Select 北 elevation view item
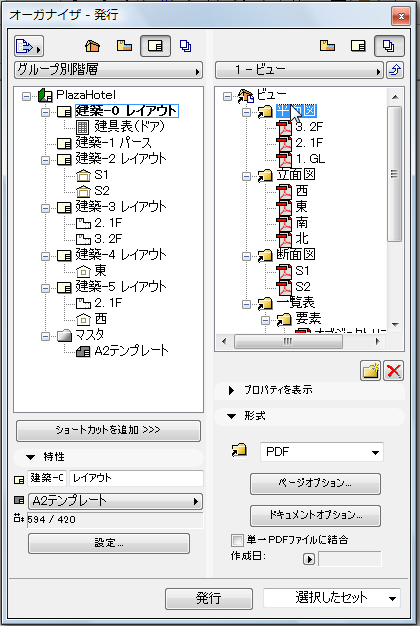420x626 pixels. [301, 239]
